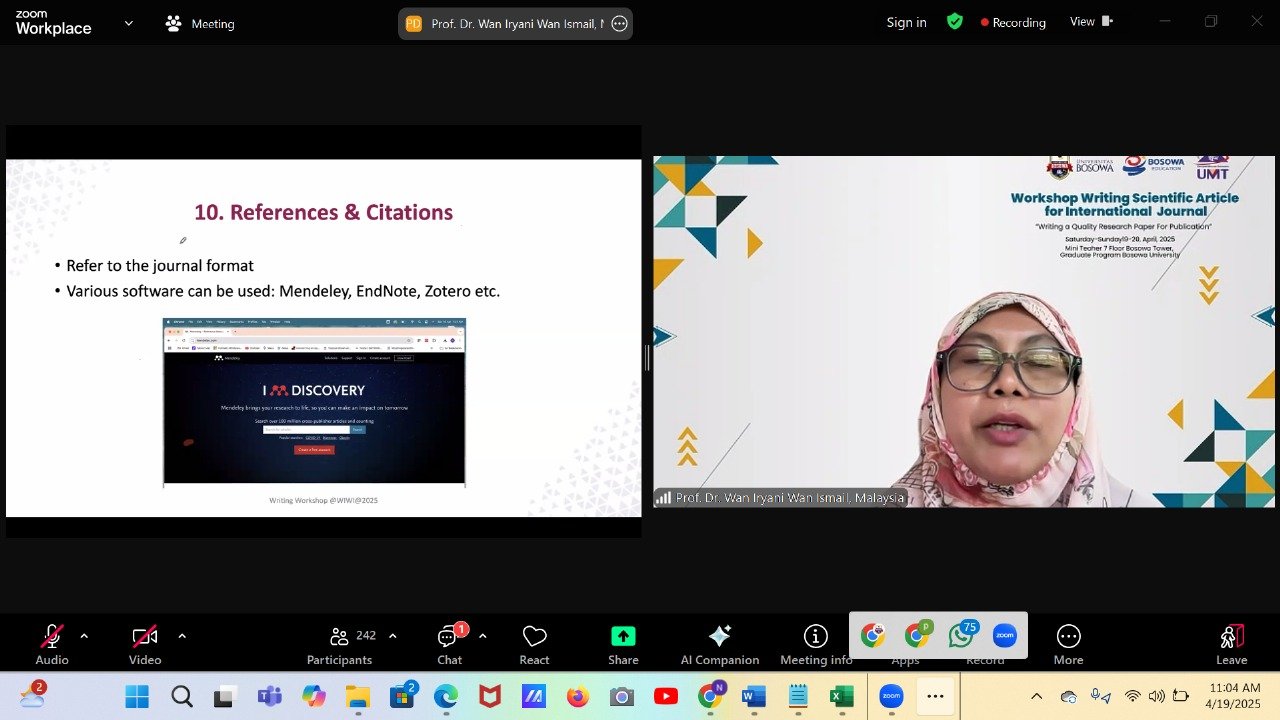Image resolution: width=1280 pixels, height=720 pixels.
Task: Click the green encryption shield icon
Action: coord(955,22)
